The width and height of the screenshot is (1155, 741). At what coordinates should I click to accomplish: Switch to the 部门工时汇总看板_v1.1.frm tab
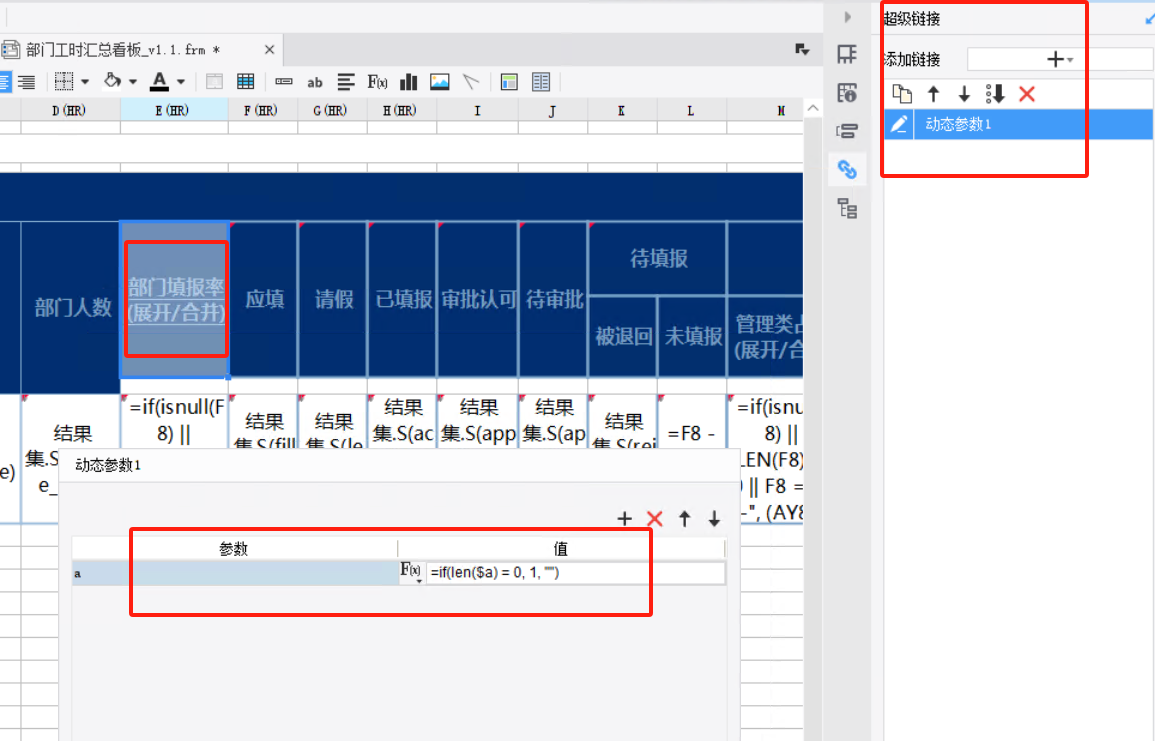(122, 49)
